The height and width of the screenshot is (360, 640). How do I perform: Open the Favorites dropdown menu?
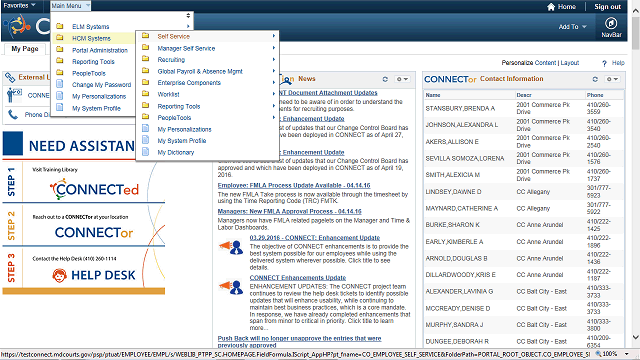(x=19, y=5)
